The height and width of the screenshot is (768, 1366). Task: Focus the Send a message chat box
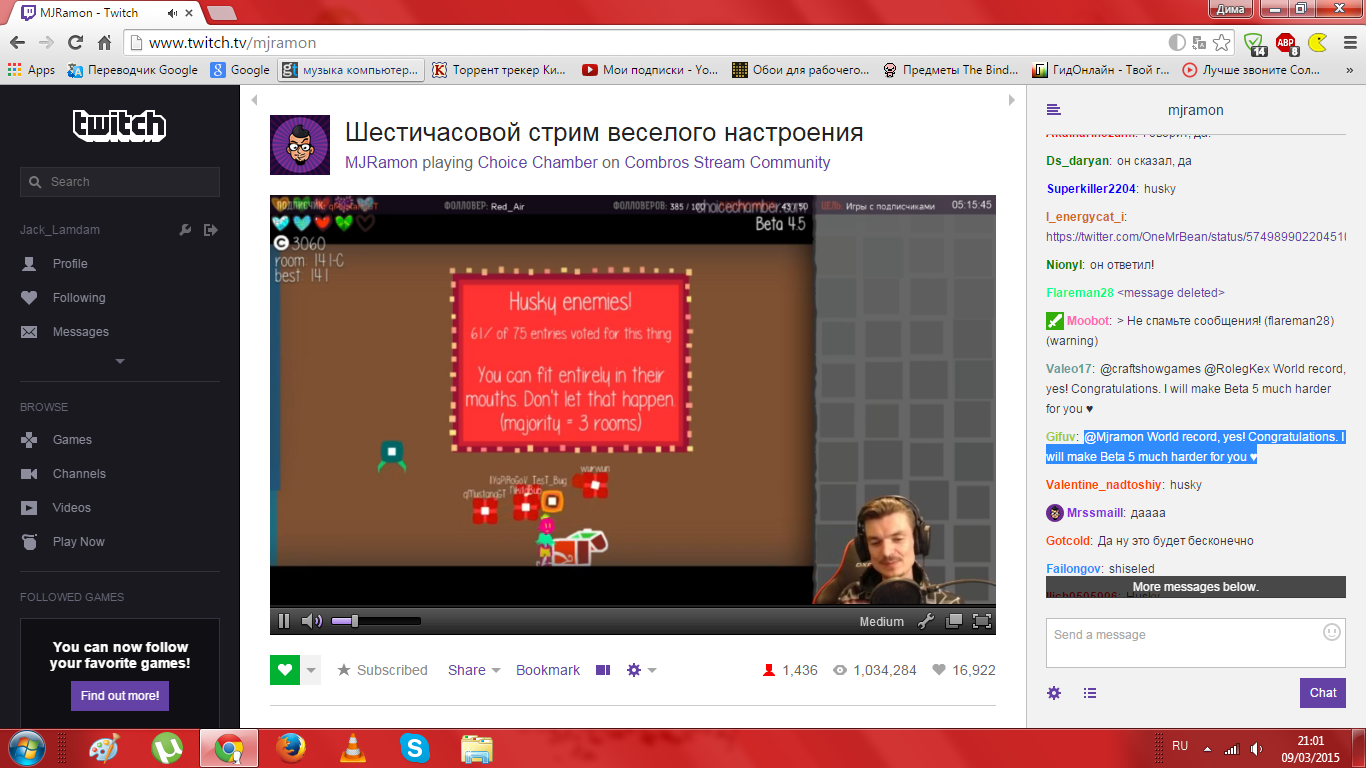click(x=1196, y=642)
